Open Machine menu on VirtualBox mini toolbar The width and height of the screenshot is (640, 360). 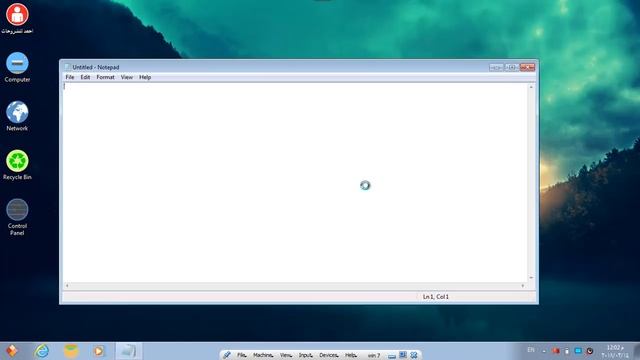click(x=263, y=356)
